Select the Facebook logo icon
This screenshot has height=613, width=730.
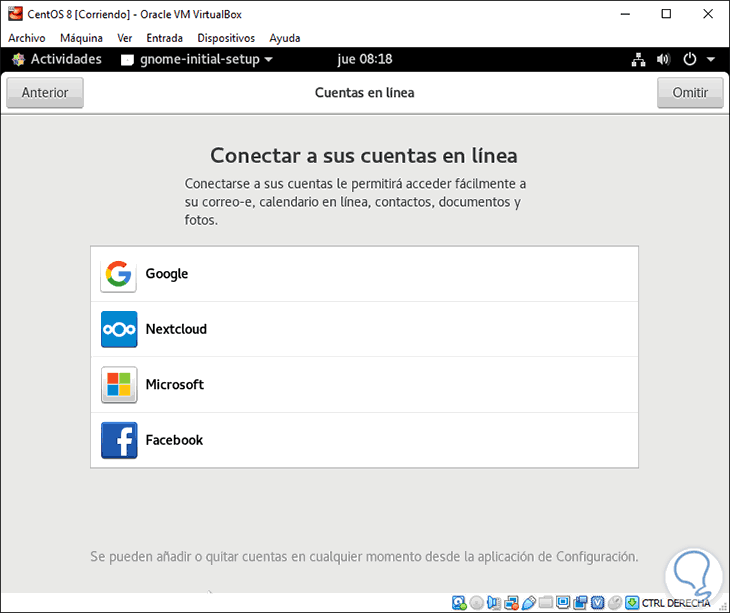click(119, 440)
